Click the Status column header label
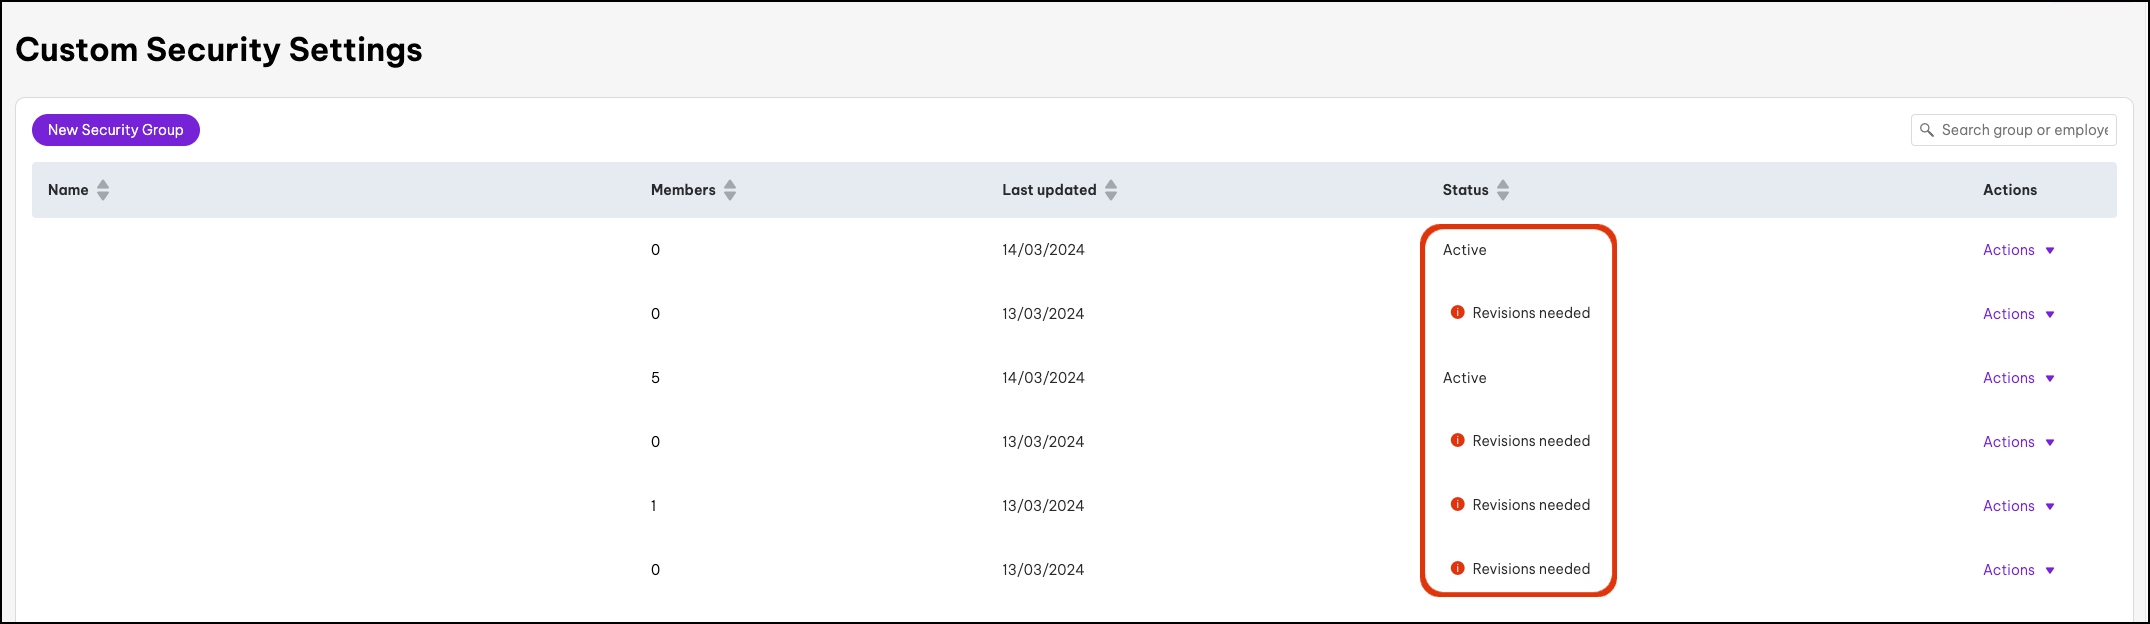 (1465, 190)
